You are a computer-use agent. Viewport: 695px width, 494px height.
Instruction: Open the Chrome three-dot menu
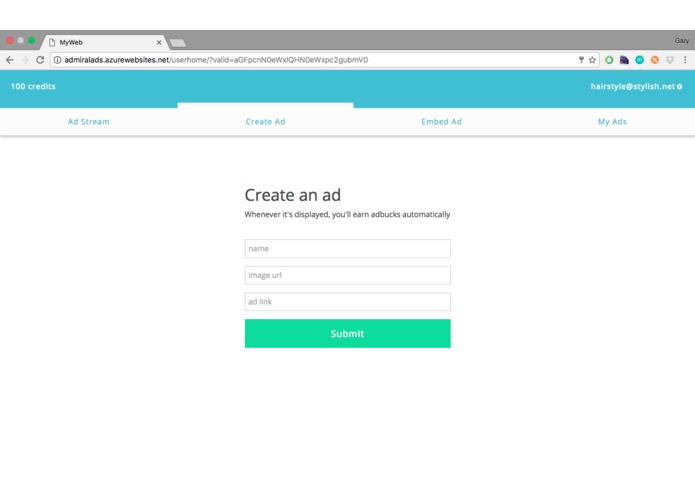click(x=685, y=60)
